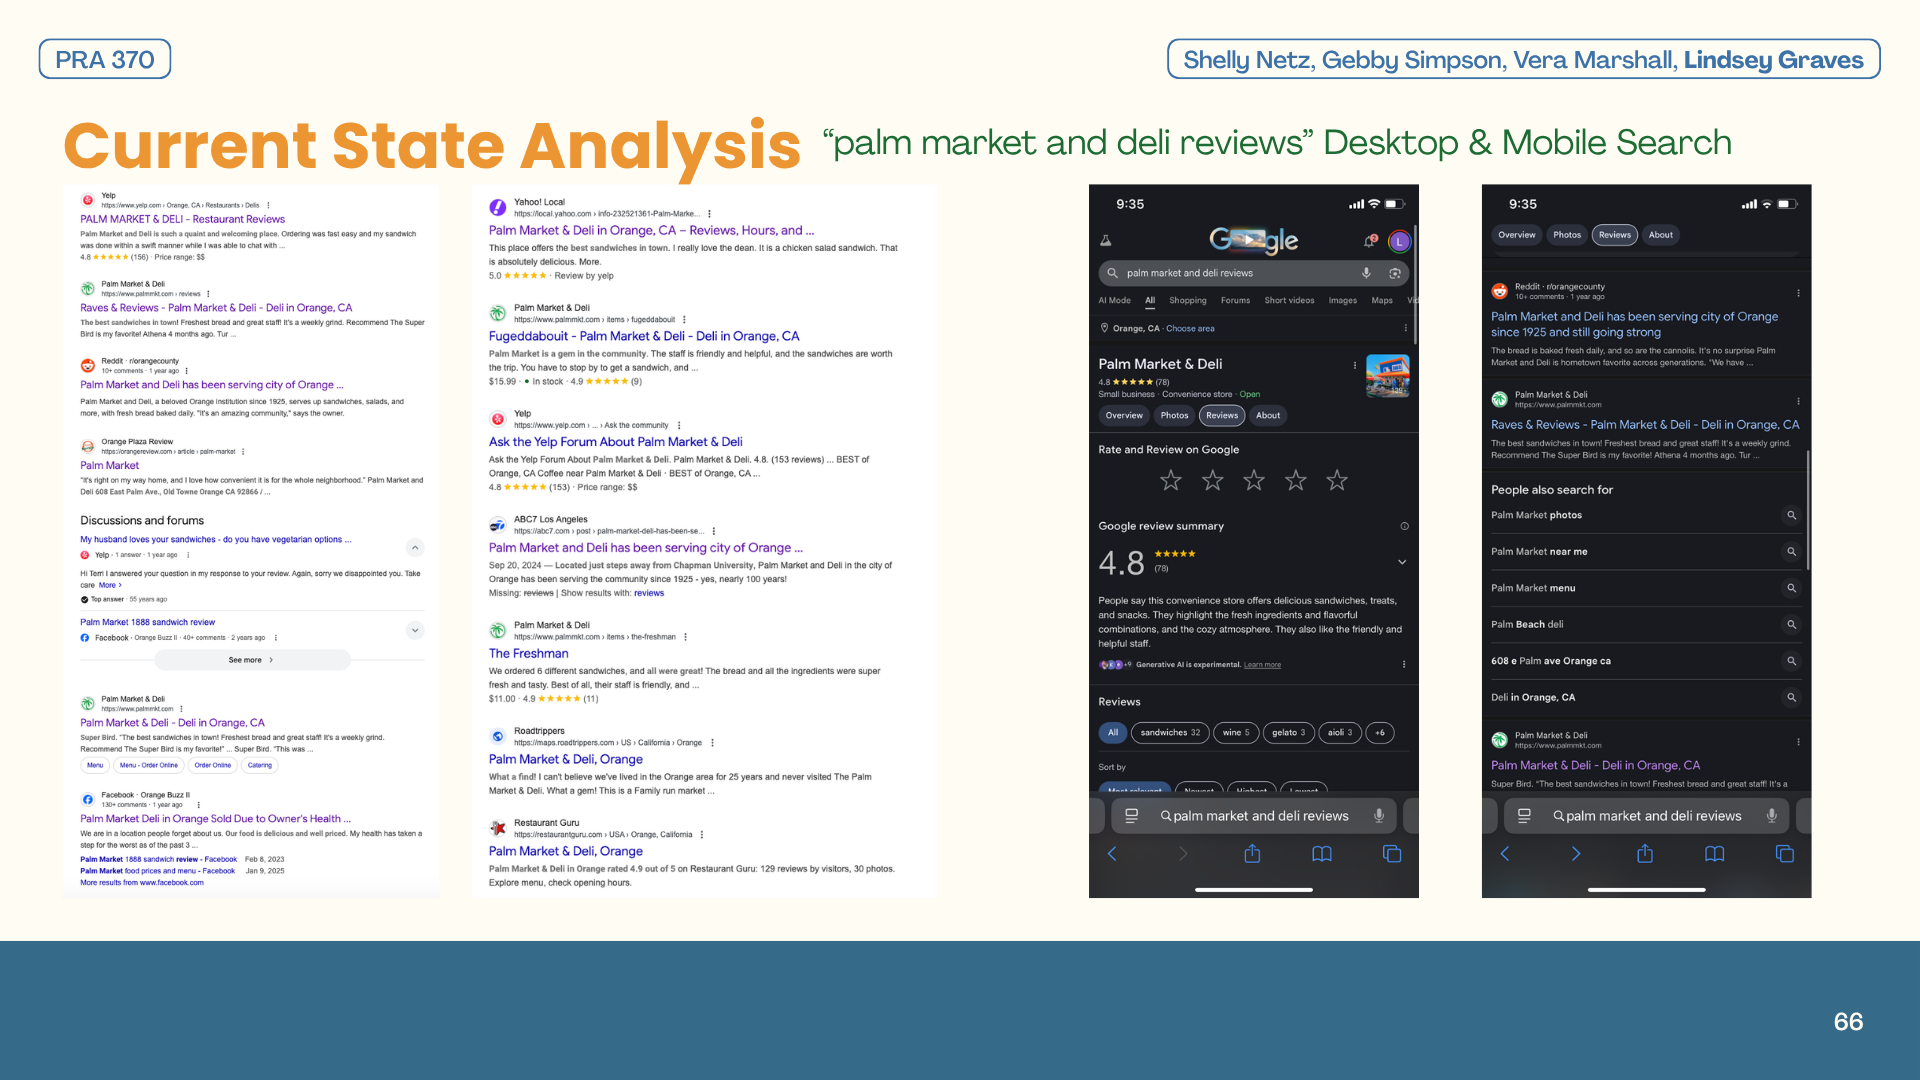
Task: Click the search icon beside Deli in Orange, CA
Action: click(1792, 698)
